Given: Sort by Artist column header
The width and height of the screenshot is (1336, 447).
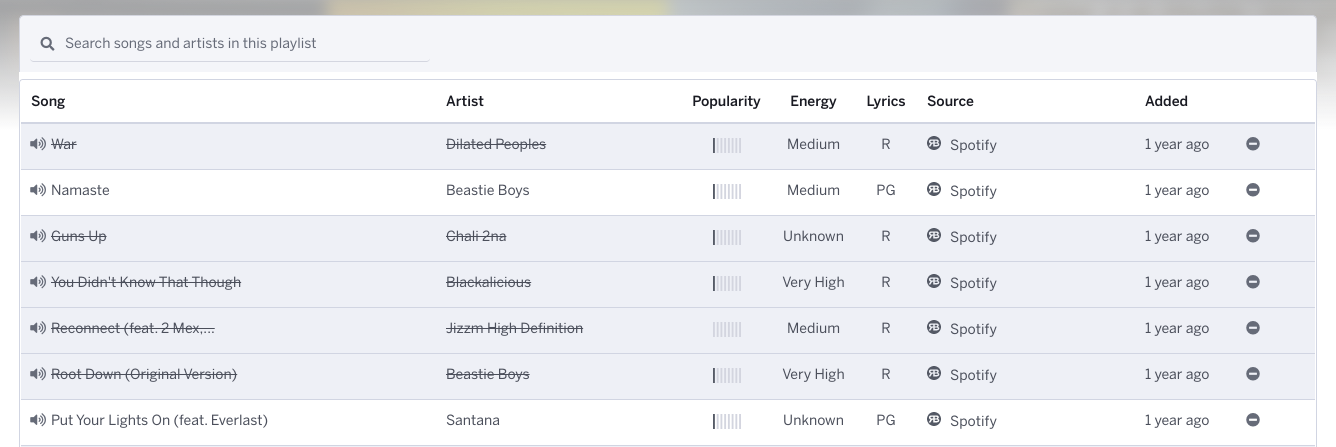Looking at the screenshot, I should 465,101.
